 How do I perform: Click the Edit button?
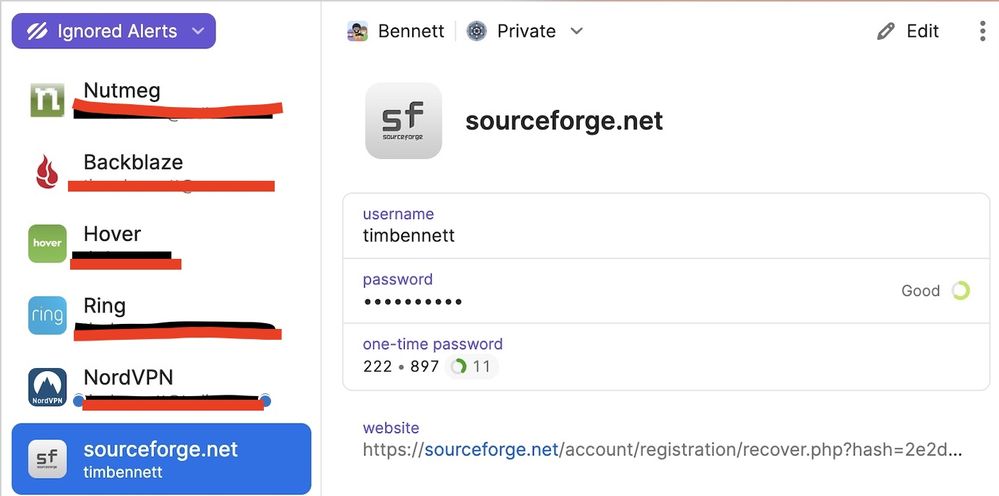coord(908,31)
